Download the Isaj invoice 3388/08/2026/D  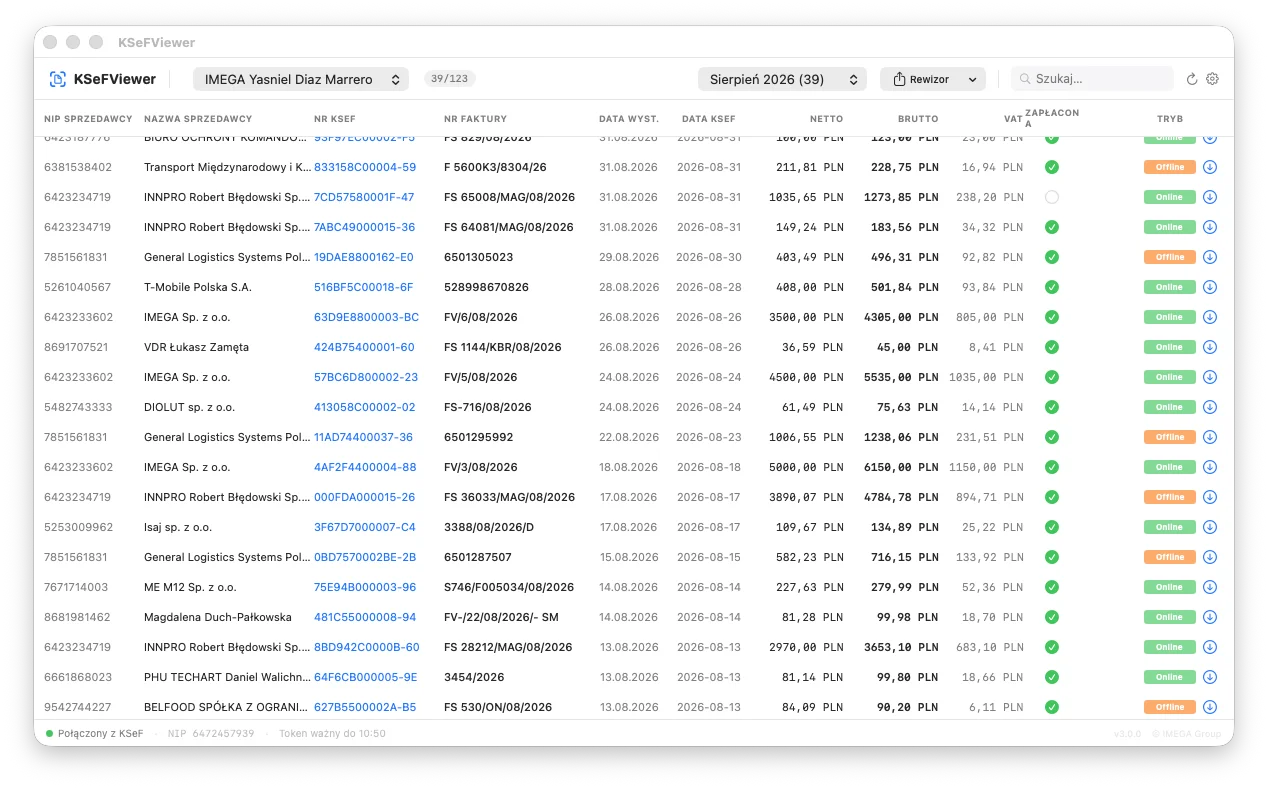(1210, 527)
